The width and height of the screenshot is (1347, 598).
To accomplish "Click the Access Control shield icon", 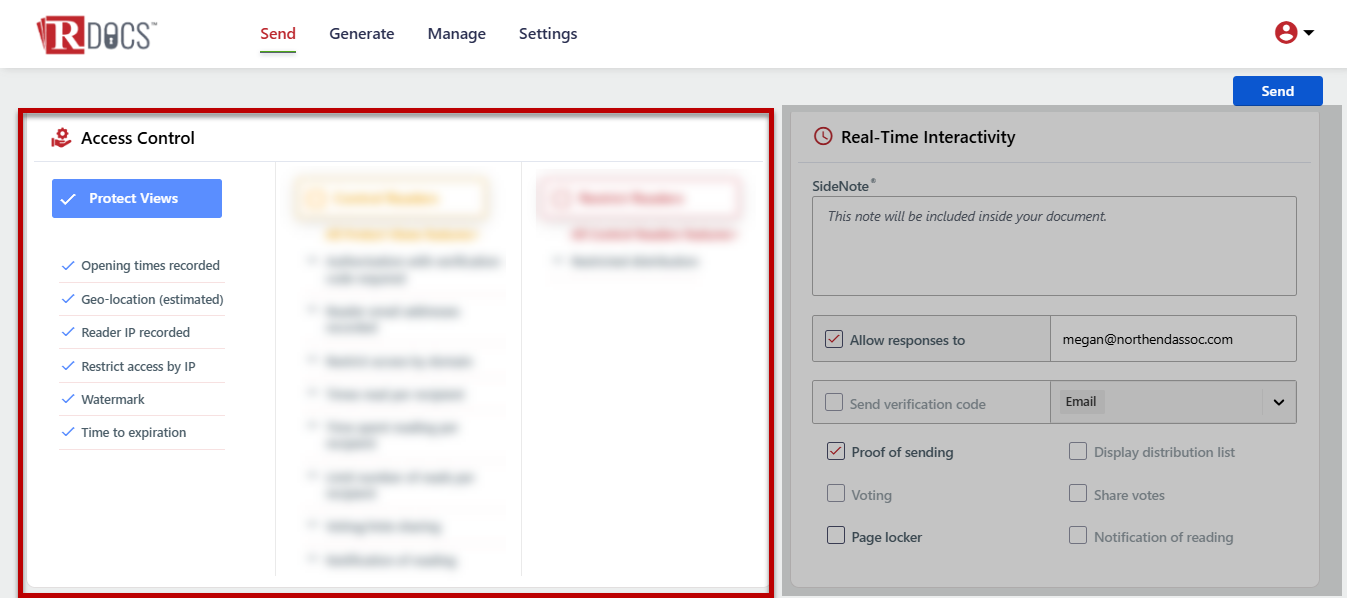I will (61, 138).
